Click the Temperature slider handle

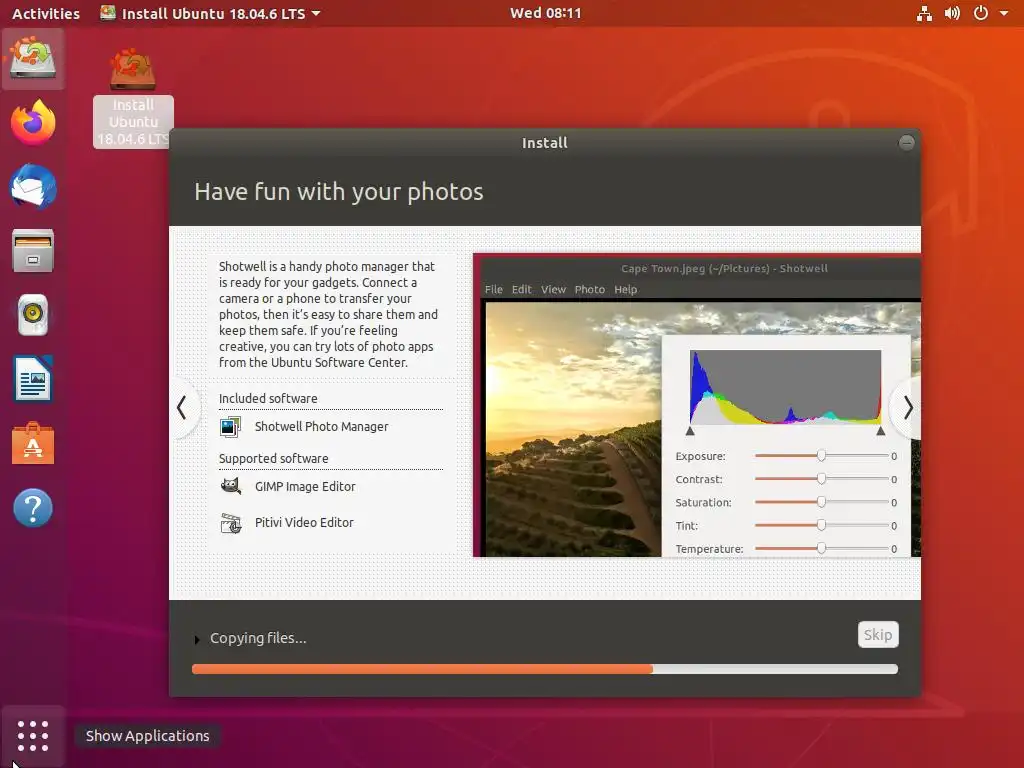click(x=821, y=549)
